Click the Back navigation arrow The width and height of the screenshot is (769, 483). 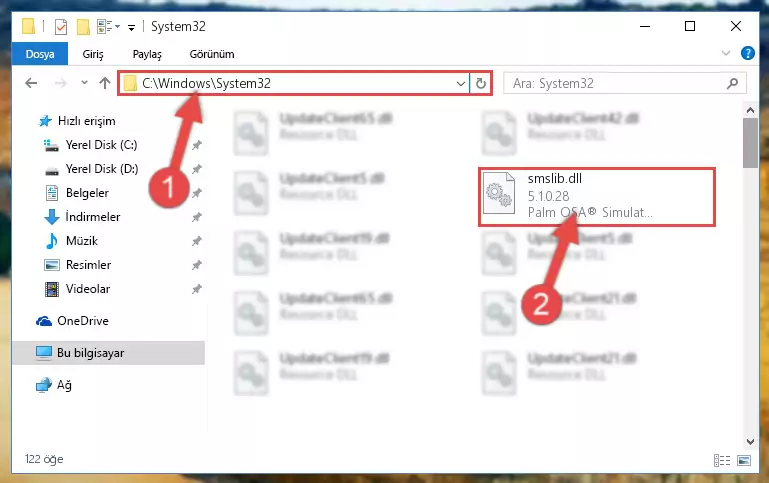tap(31, 83)
